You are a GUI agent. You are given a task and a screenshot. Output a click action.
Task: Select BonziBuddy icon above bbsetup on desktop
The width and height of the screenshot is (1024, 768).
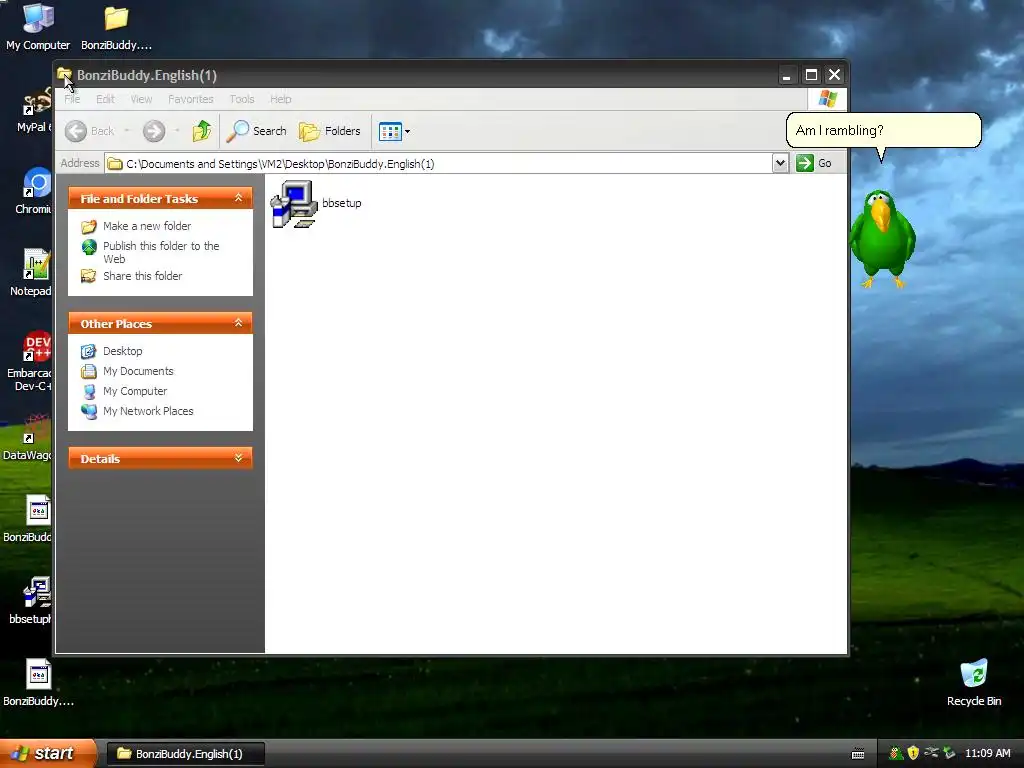(27, 519)
